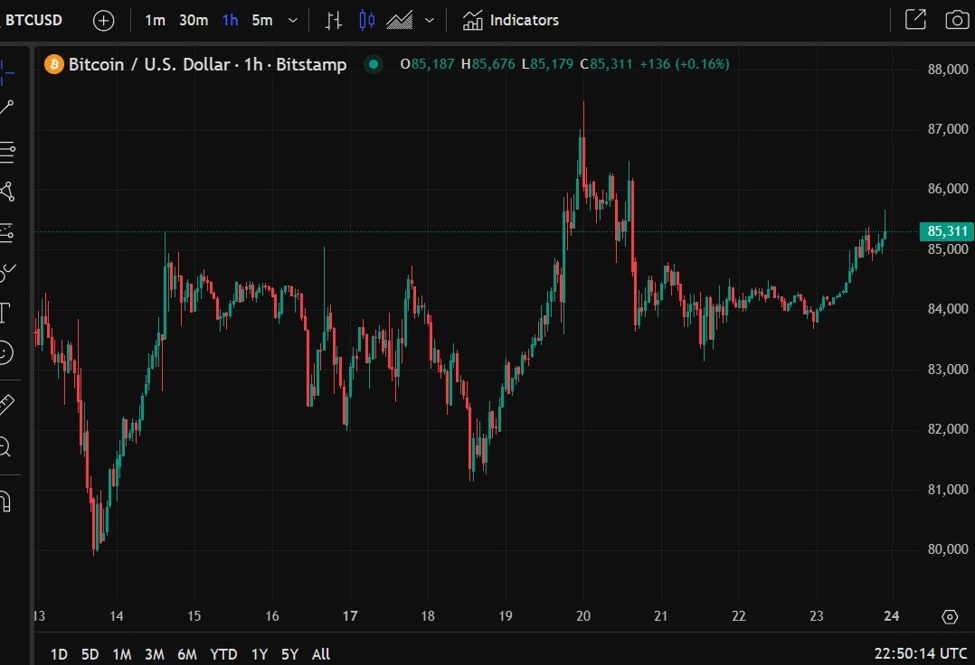Expand the chart style dropdown arrow
This screenshot has width=975, height=665.
point(429,20)
